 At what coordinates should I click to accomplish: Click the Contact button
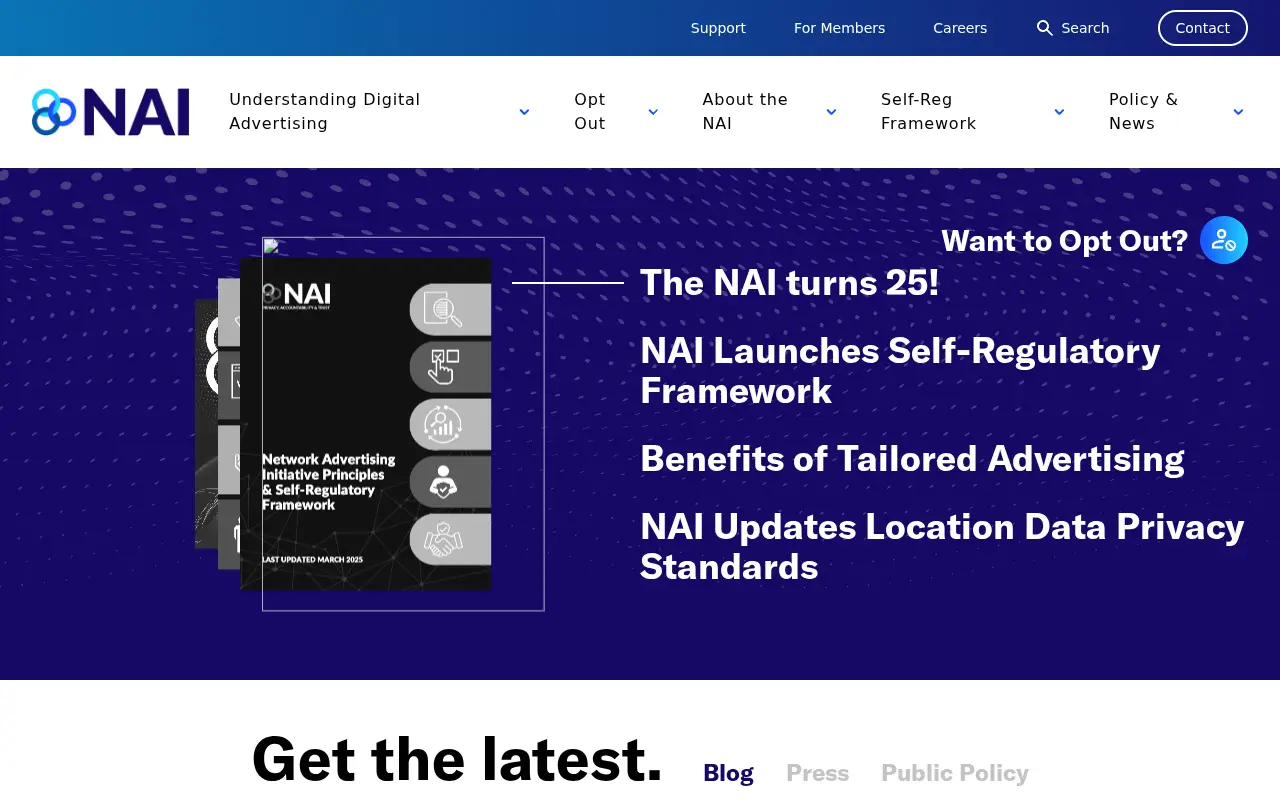[x=1203, y=28]
